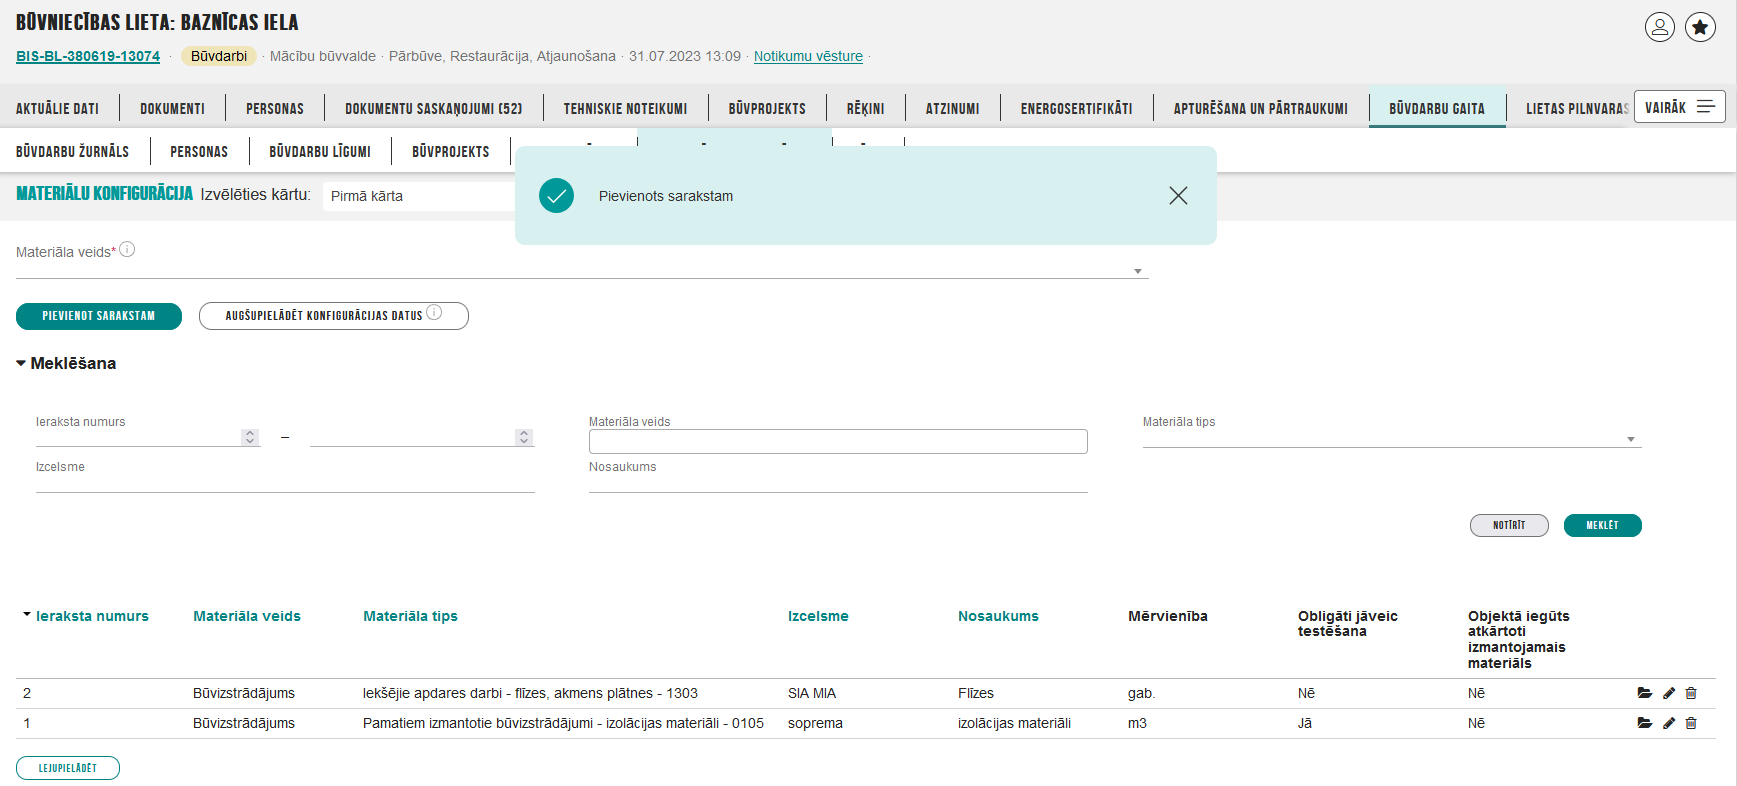Click the Notīrīt button
The image size is (1737, 786).
tap(1509, 525)
